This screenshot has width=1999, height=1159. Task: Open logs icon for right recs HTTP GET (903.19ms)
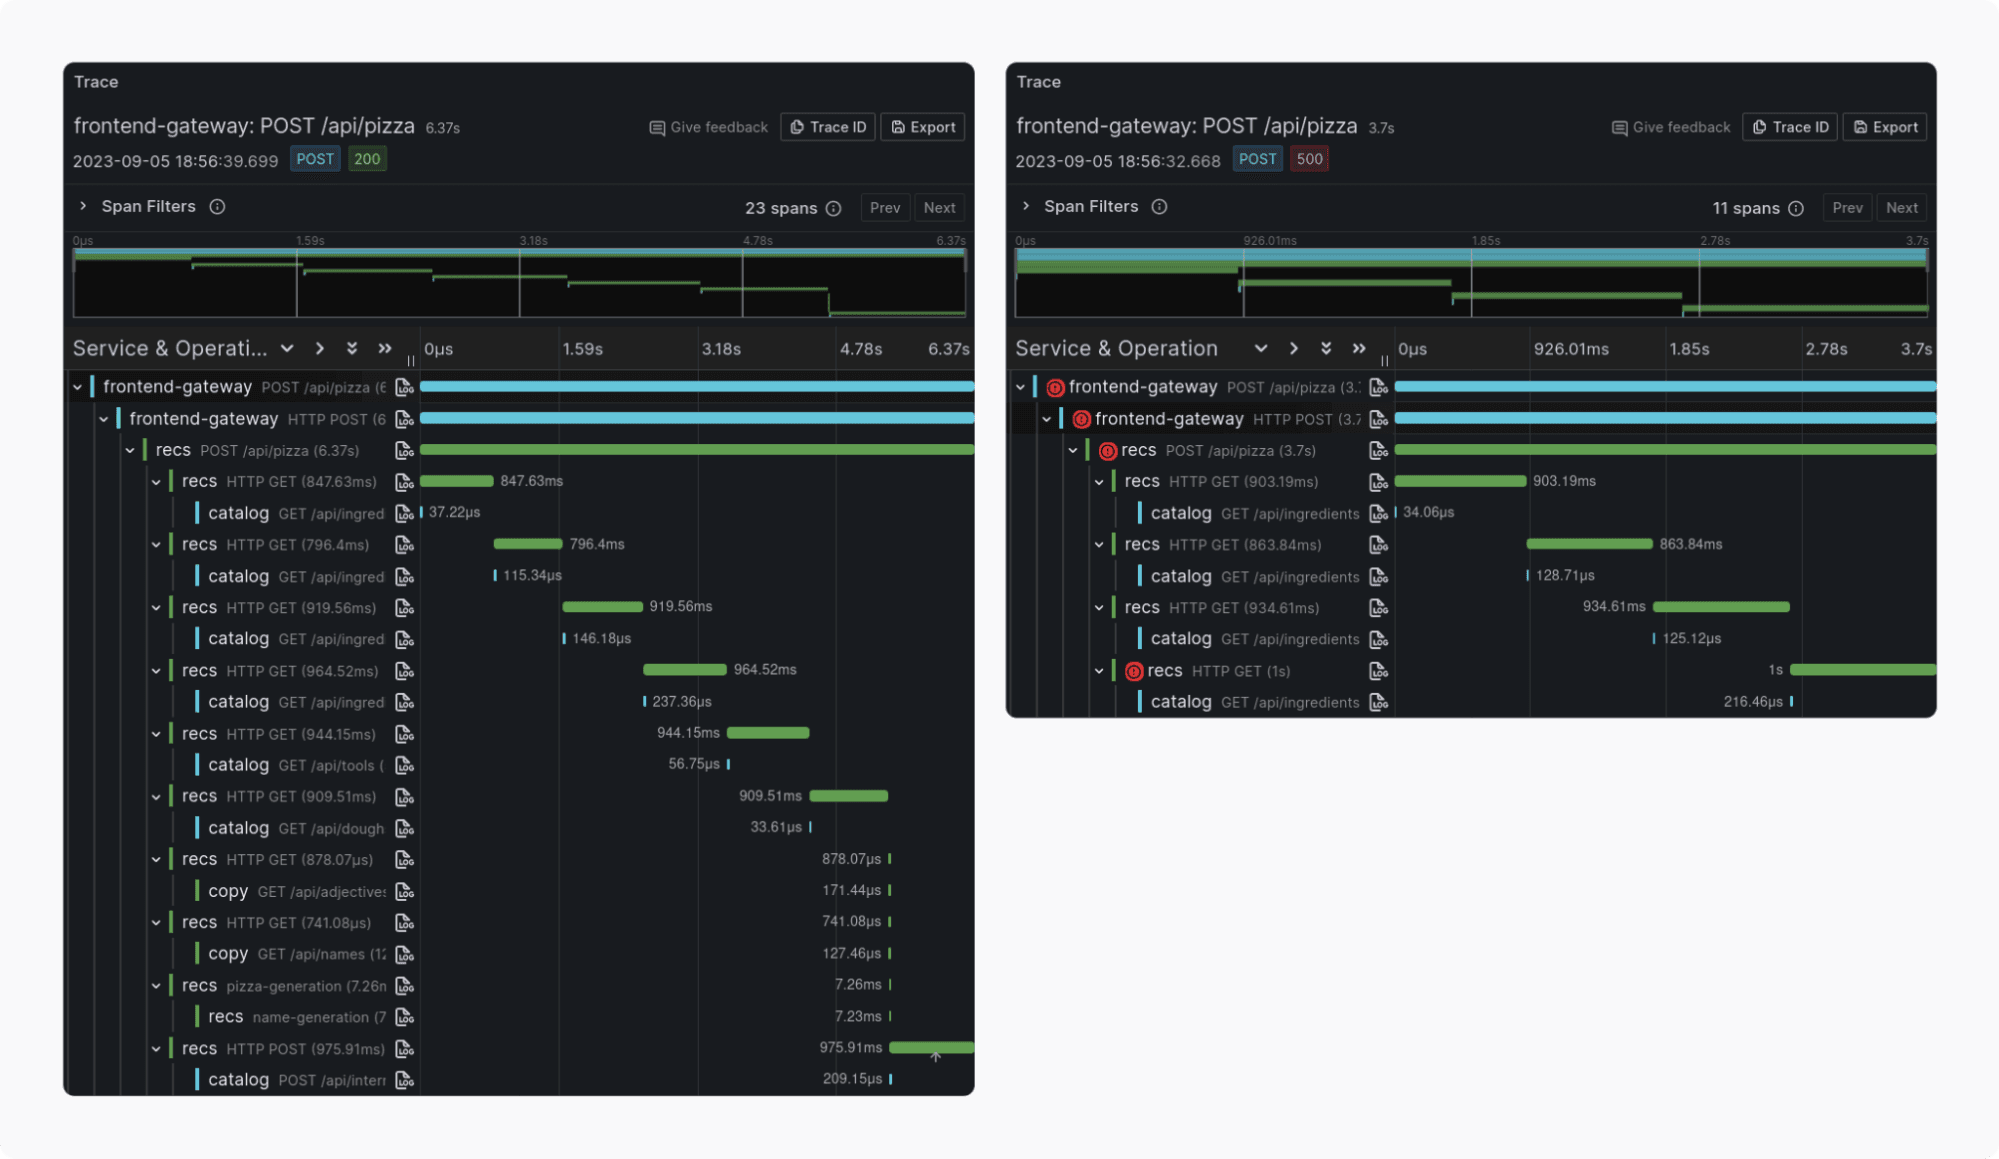click(1378, 482)
